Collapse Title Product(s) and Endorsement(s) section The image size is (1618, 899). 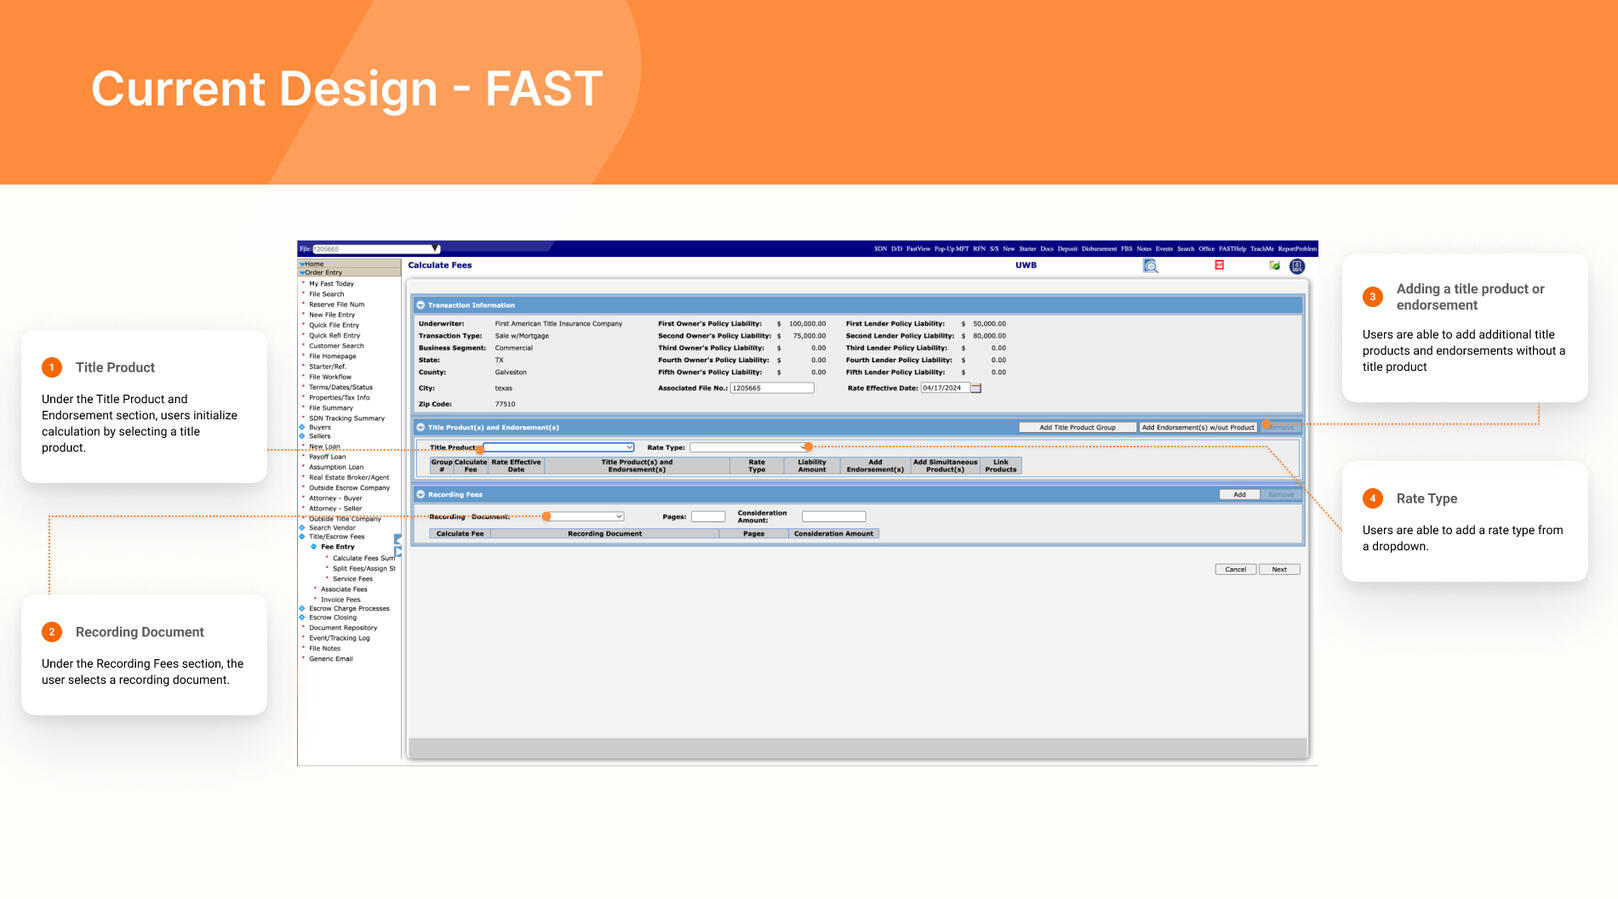click(421, 427)
